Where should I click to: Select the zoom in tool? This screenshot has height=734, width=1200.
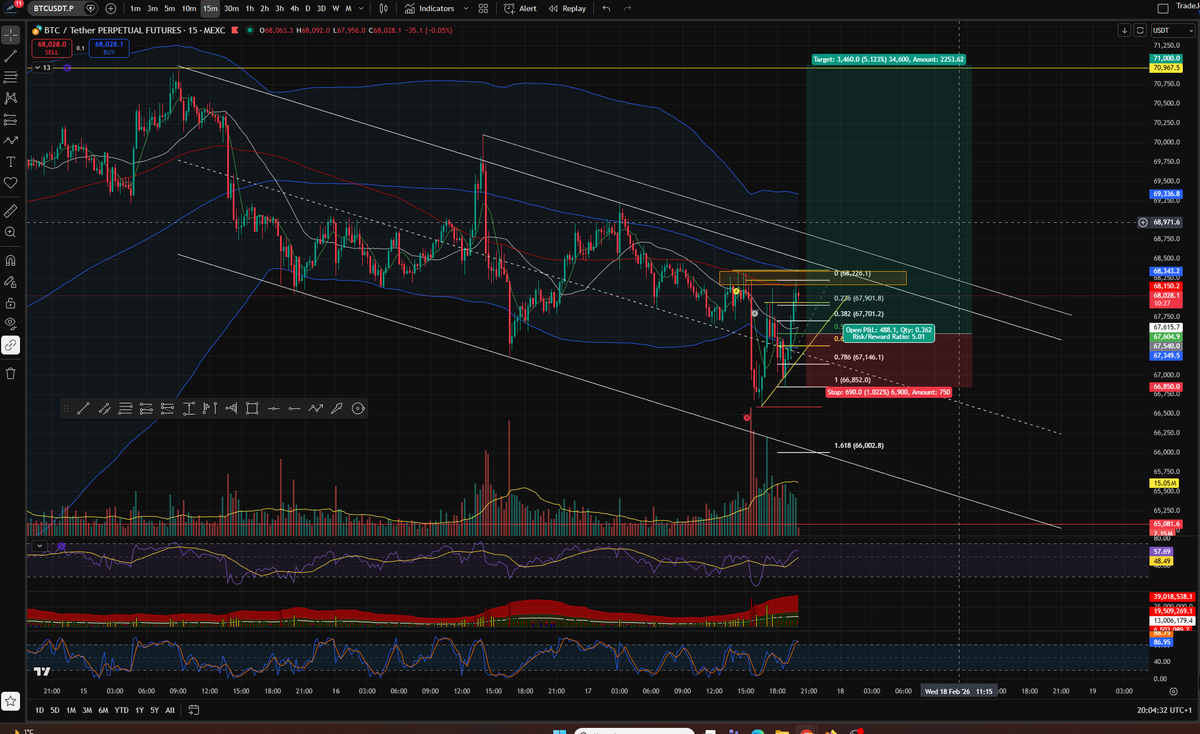11,232
